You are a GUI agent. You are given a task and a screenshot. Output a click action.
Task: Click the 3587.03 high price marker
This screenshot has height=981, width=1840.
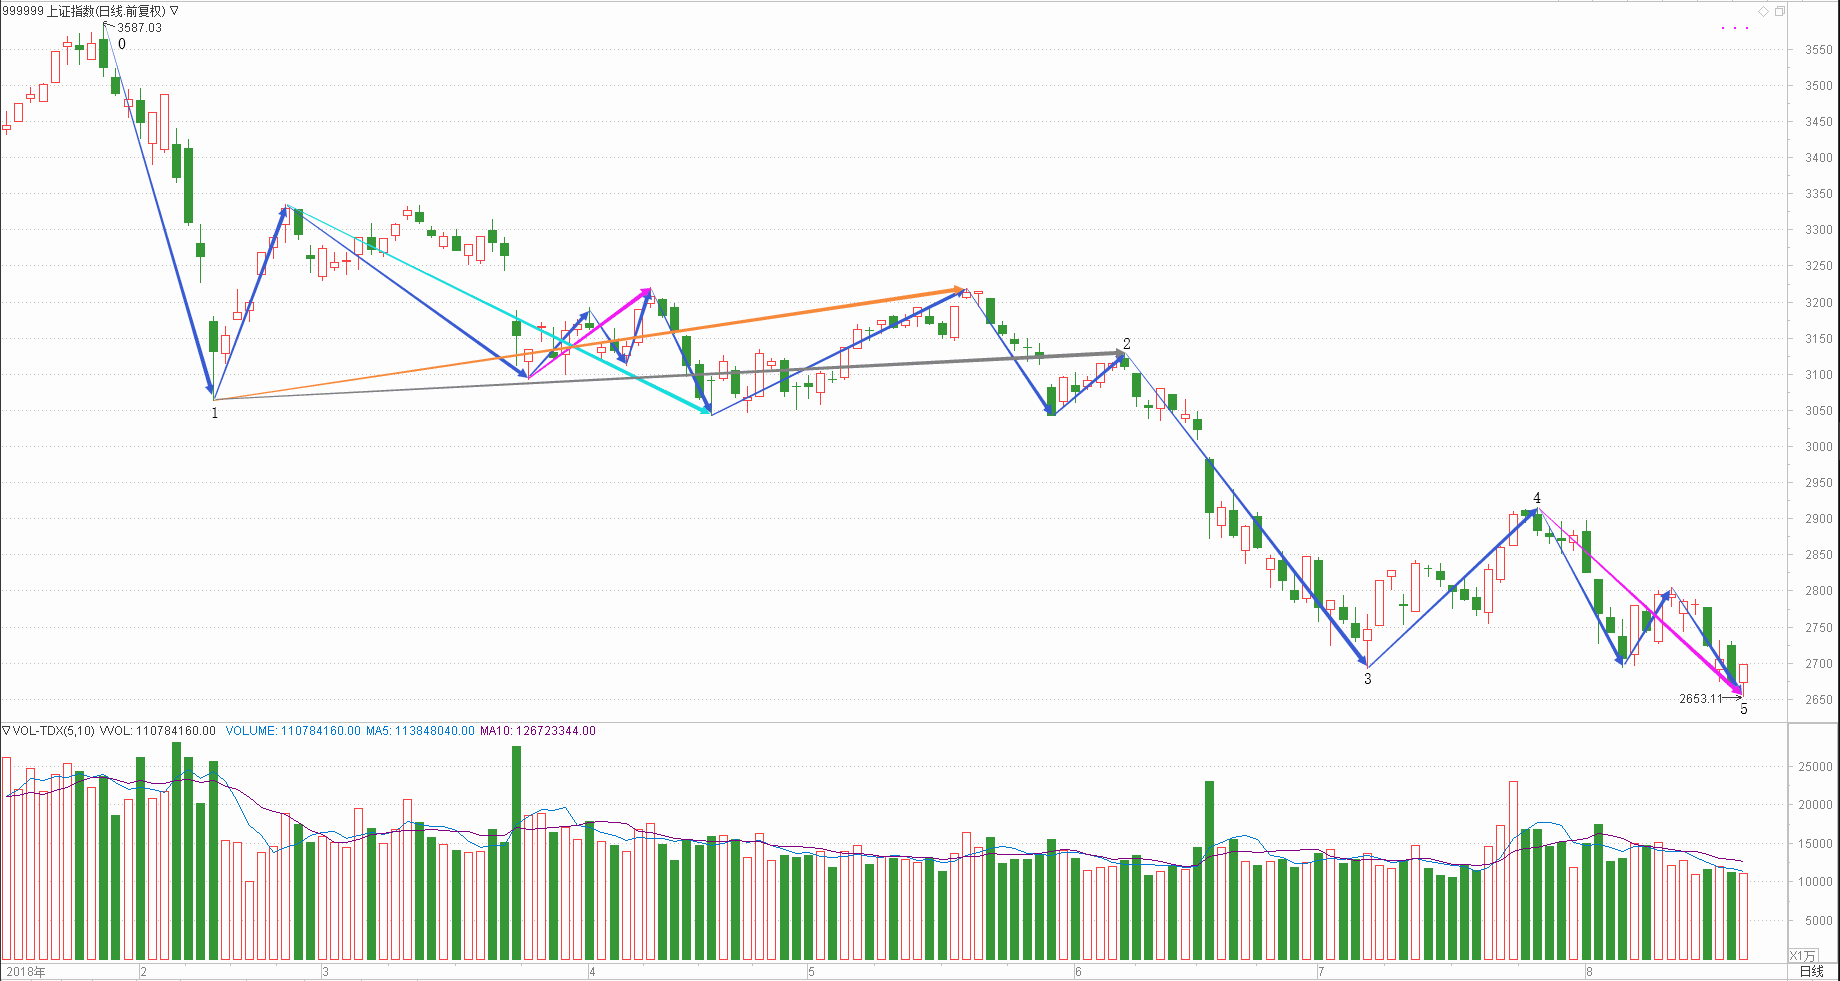point(139,28)
